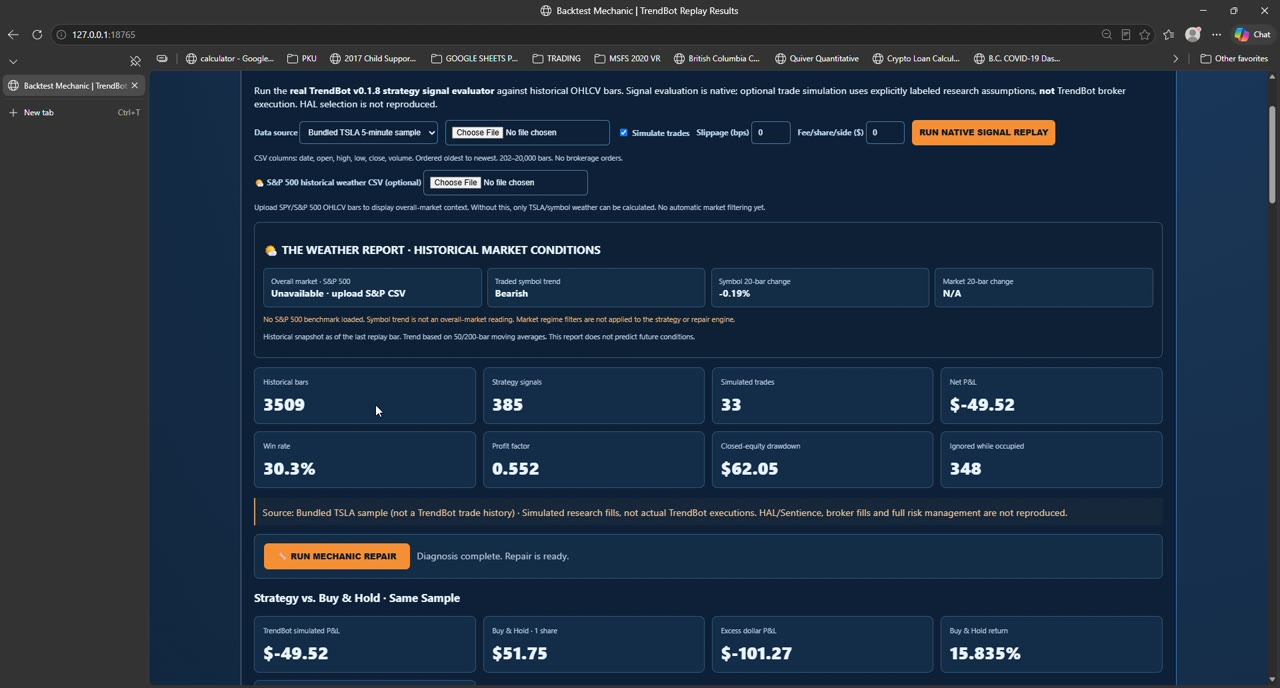Screen dimensions: 1280x688
Task: Click Diagnosis complete. Repair is ready. status
Action: [x=492, y=556]
